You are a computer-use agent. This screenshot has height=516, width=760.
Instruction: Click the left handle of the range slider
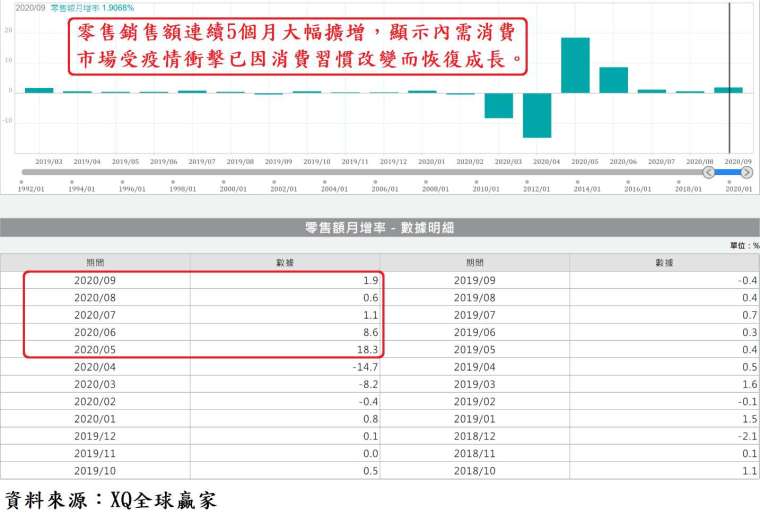pyautogui.click(x=709, y=172)
